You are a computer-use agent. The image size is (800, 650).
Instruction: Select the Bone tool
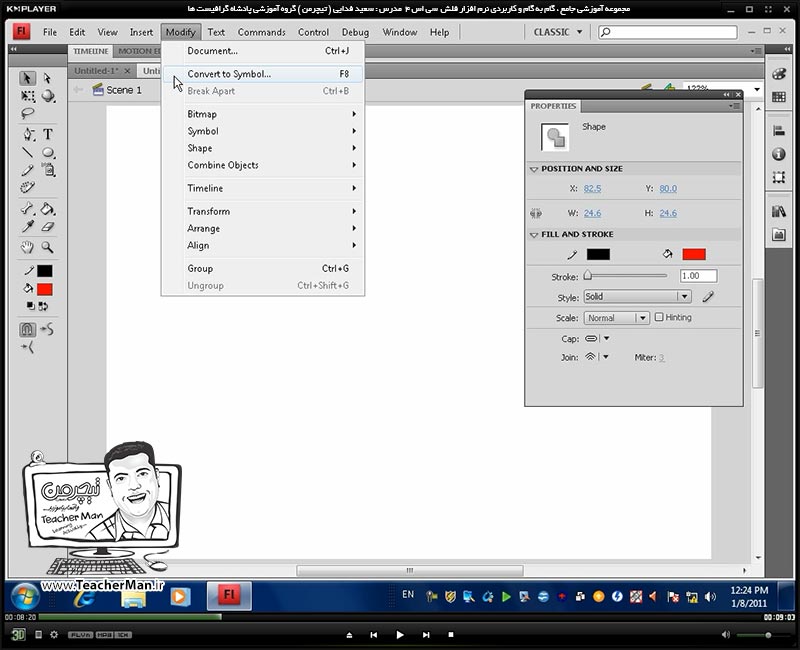coord(28,208)
